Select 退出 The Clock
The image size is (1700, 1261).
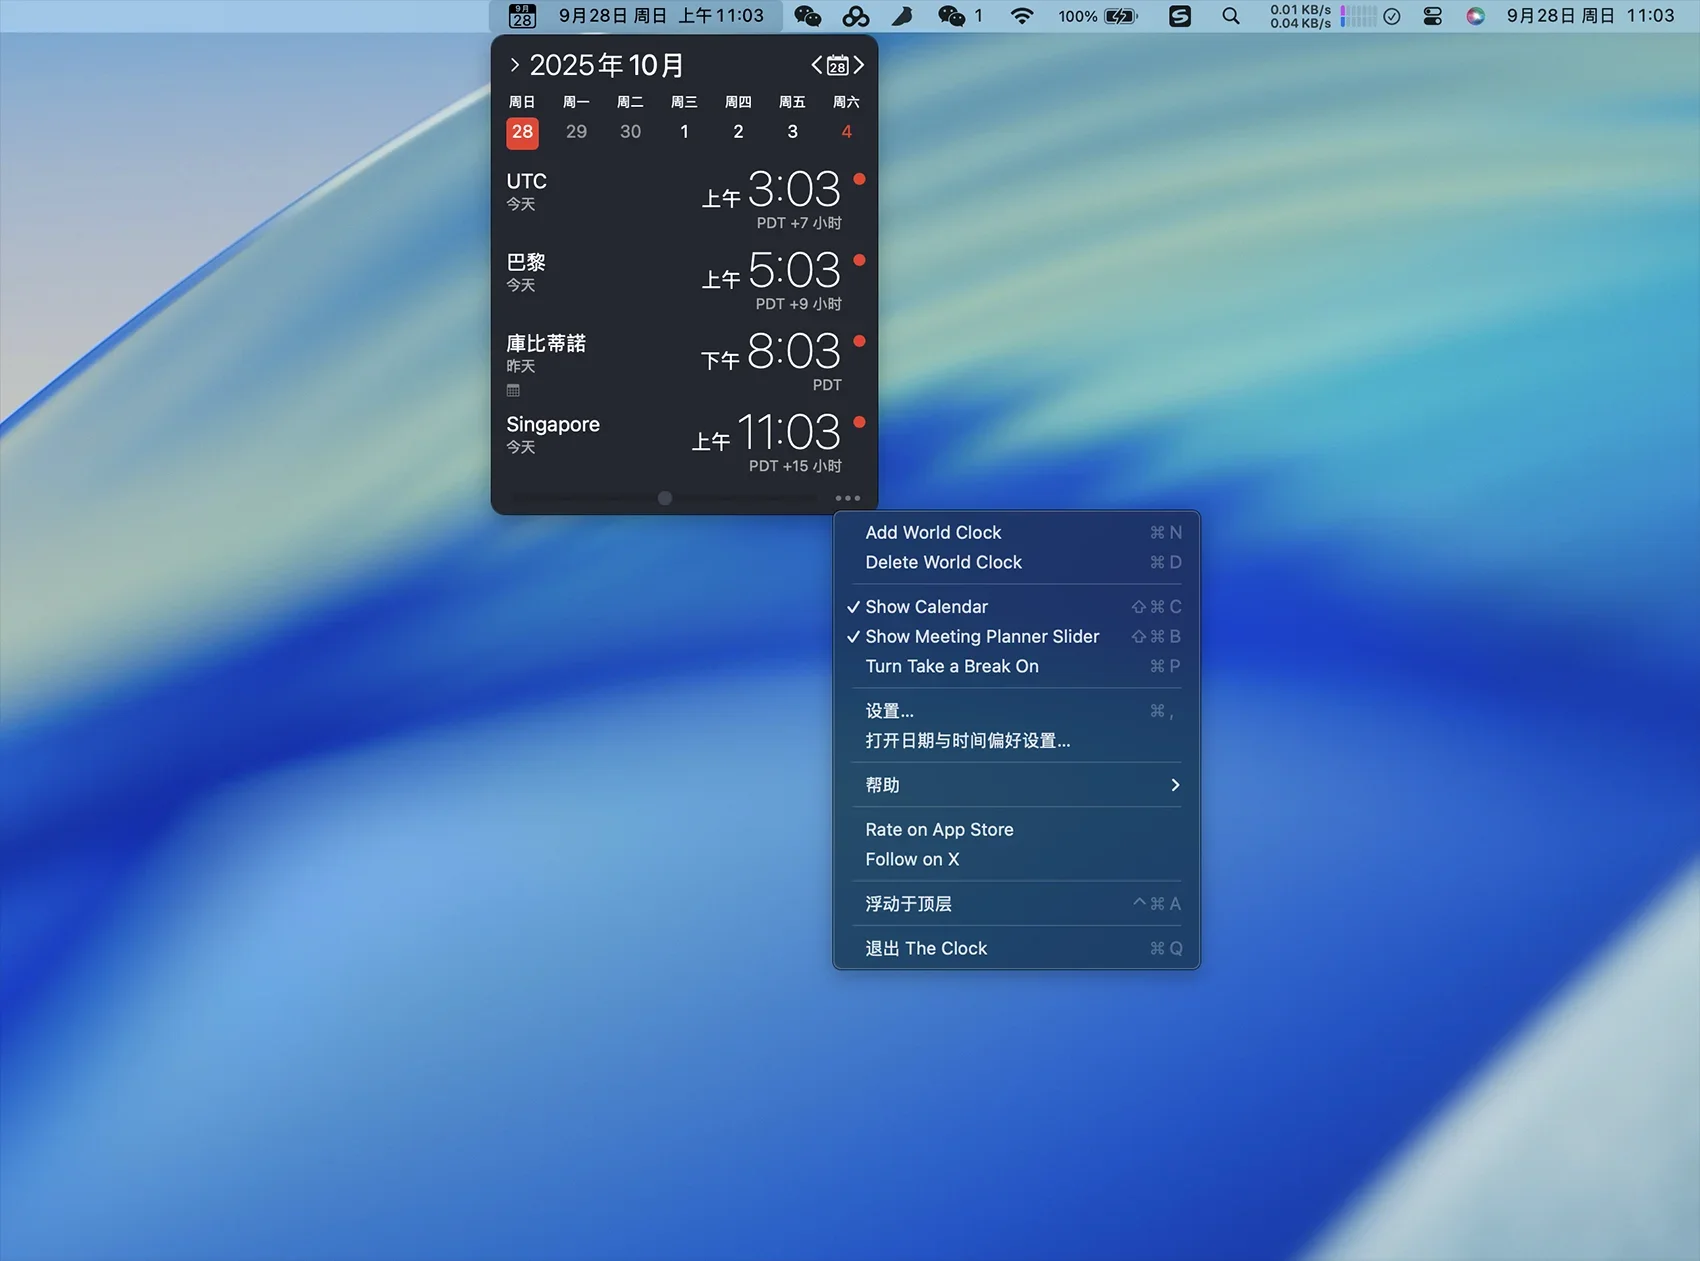pyautogui.click(x=1016, y=948)
